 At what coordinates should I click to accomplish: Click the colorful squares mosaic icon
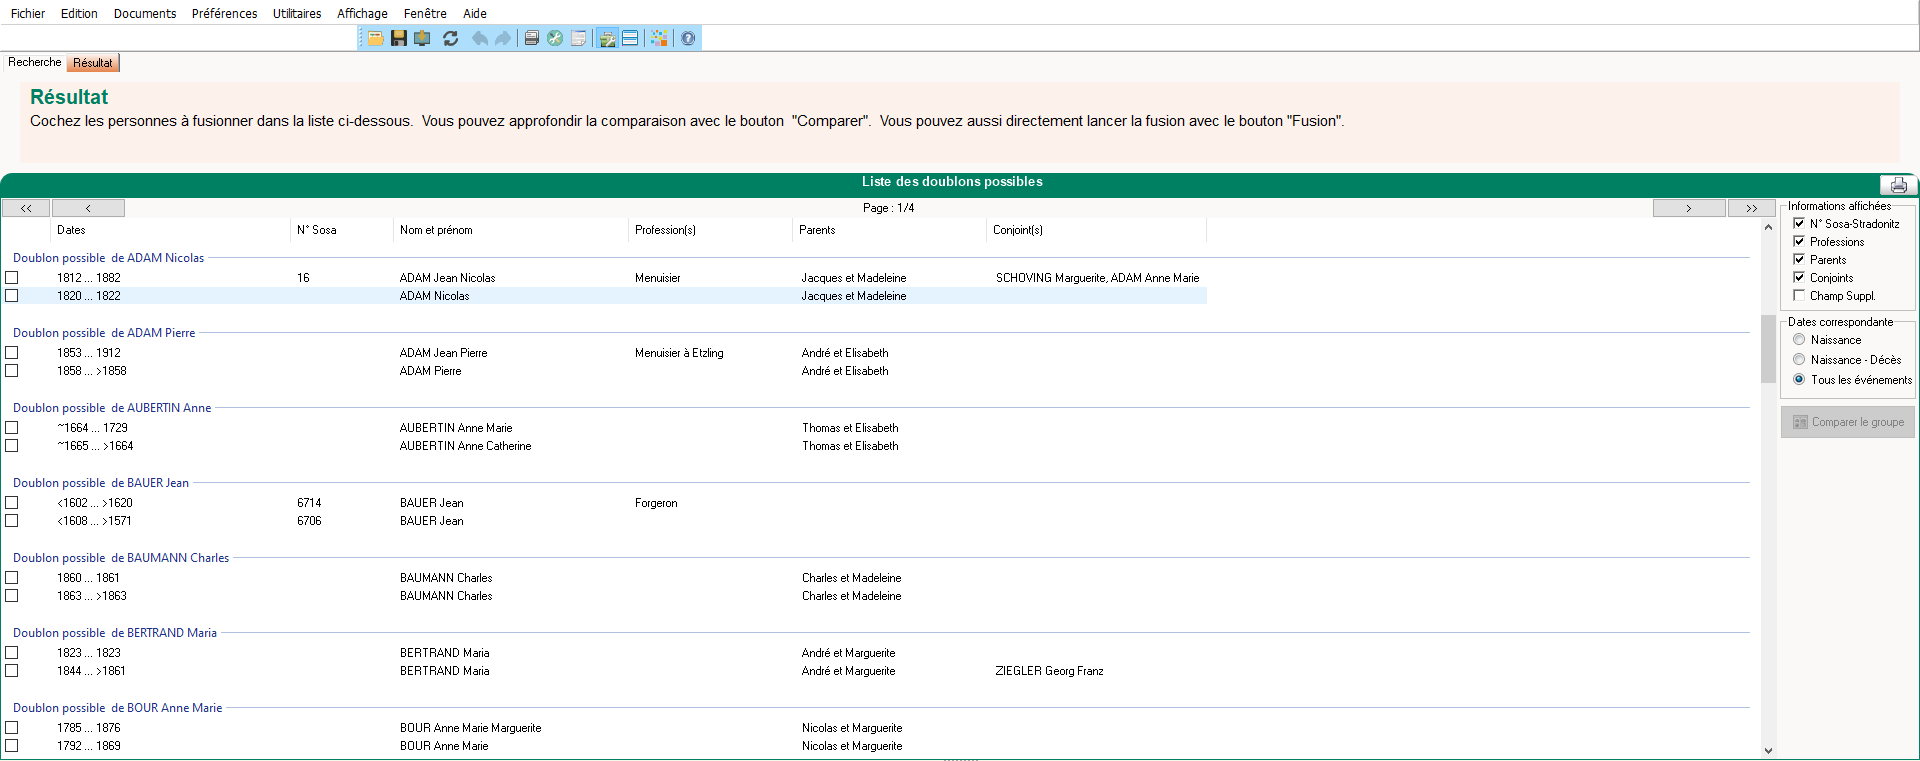659,38
